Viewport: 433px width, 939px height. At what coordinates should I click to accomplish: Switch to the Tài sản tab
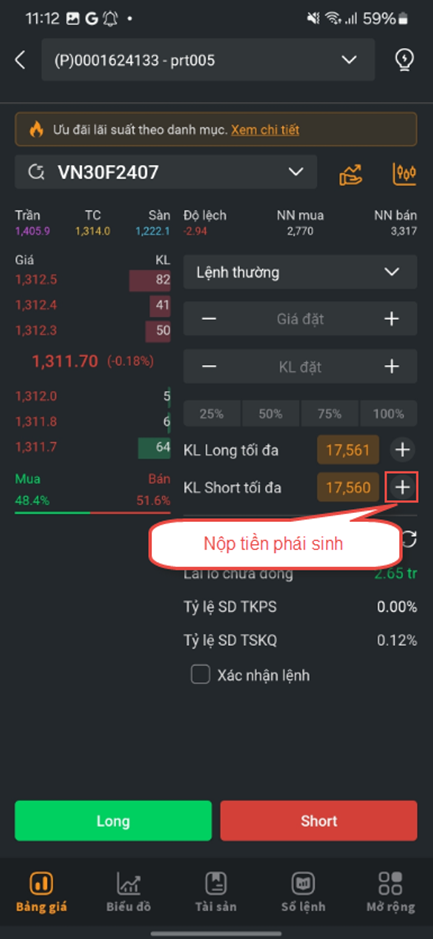click(216, 891)
